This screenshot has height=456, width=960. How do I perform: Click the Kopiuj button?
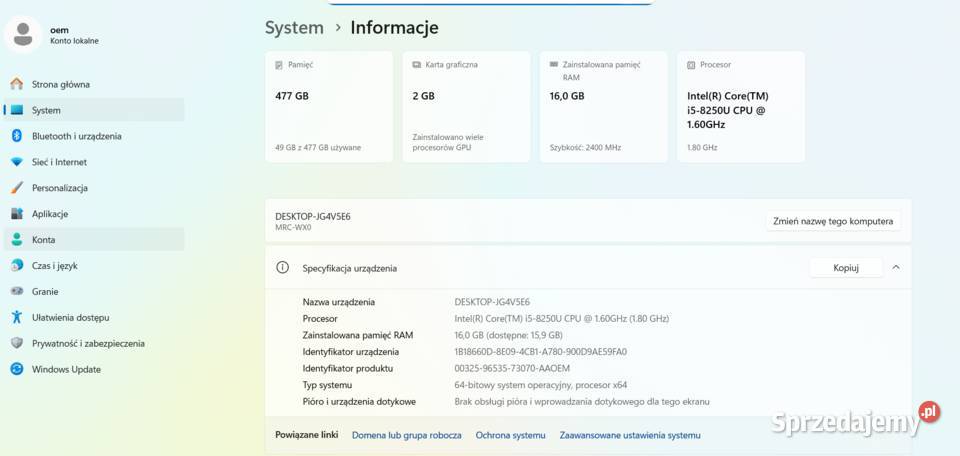pyautogui.click(x=846, y=267)
